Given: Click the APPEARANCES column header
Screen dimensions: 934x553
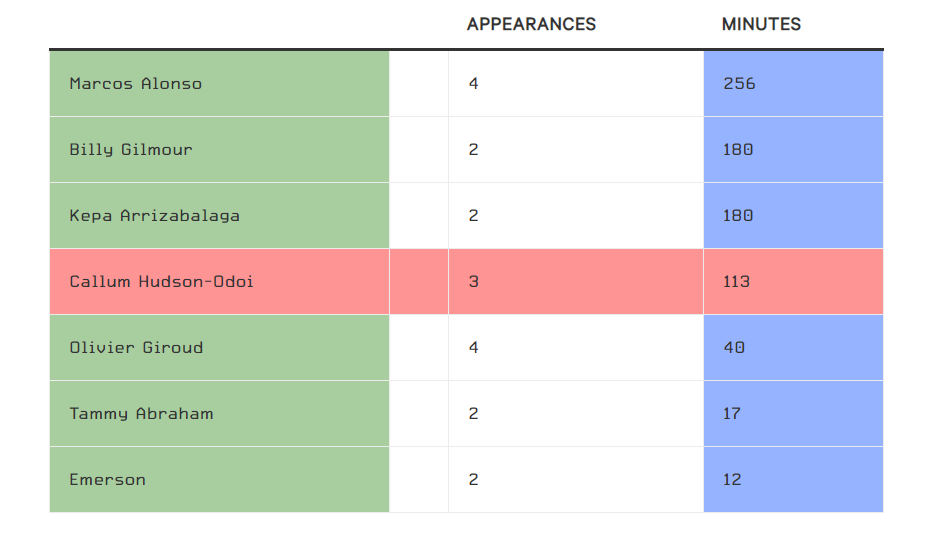Looking at the screenshot, I should (531, 24).
